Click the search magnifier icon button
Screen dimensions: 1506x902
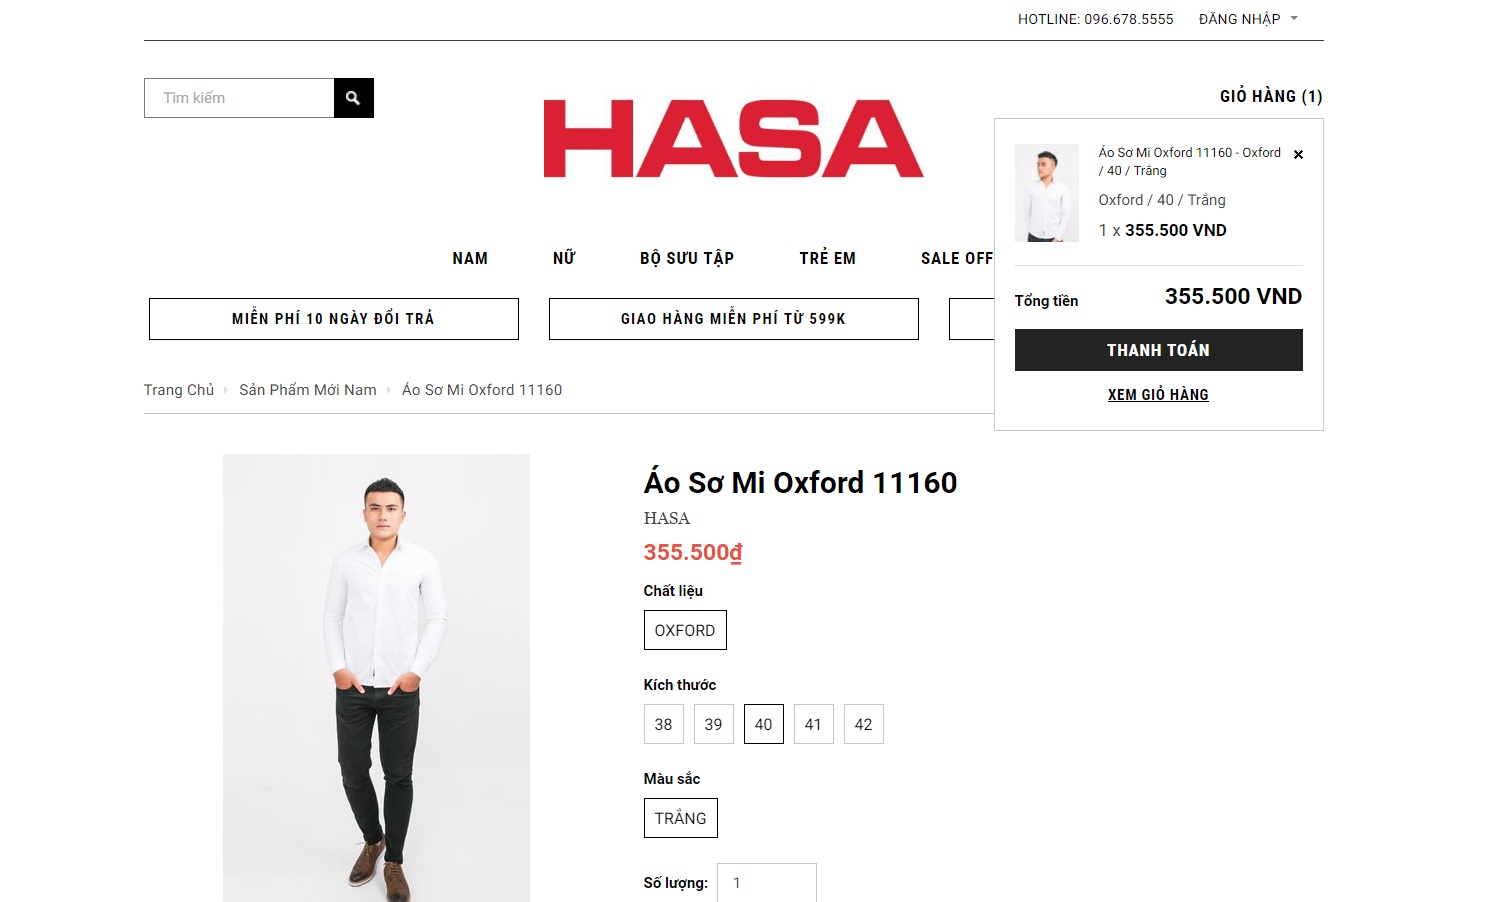click(353, 98)
